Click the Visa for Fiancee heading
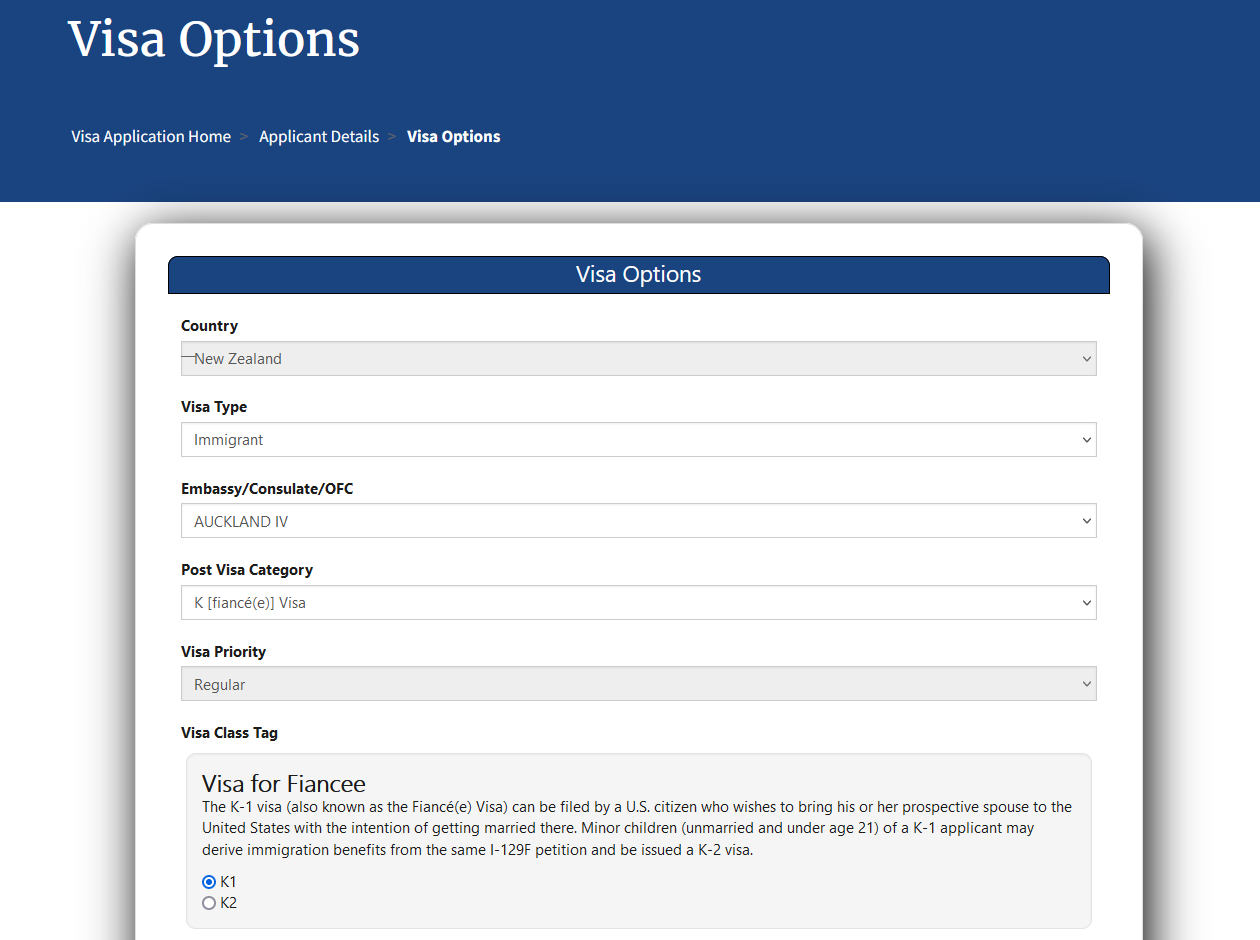 point(284,783)
